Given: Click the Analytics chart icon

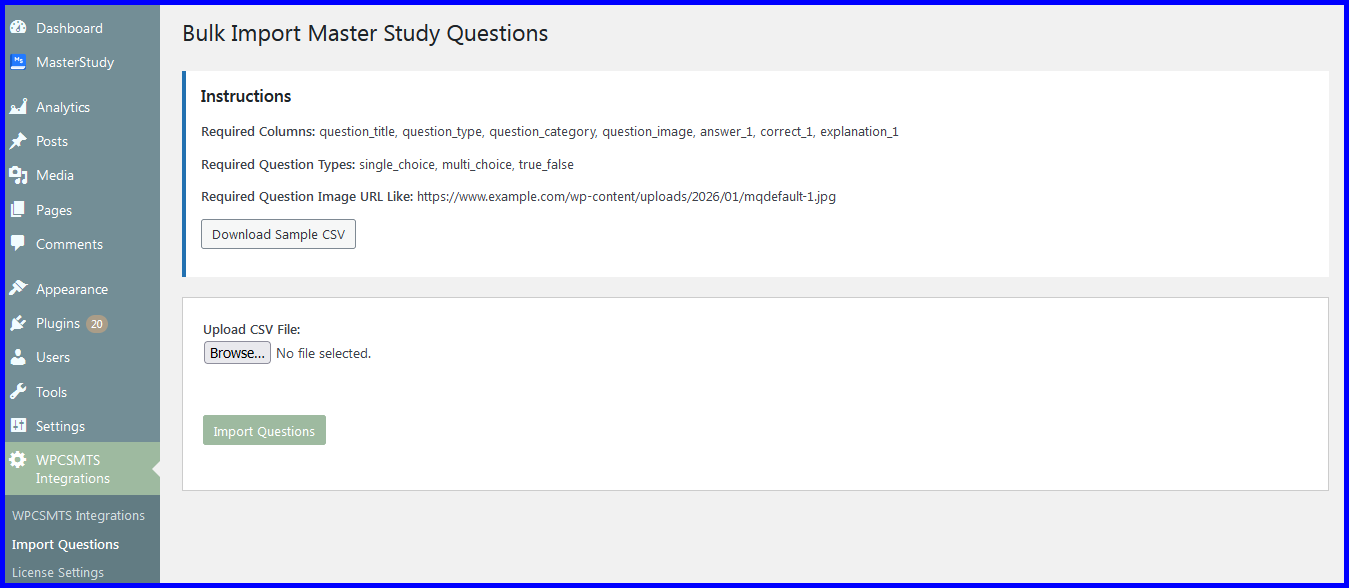Looking at the screenshot, I should tap(18, 107).
